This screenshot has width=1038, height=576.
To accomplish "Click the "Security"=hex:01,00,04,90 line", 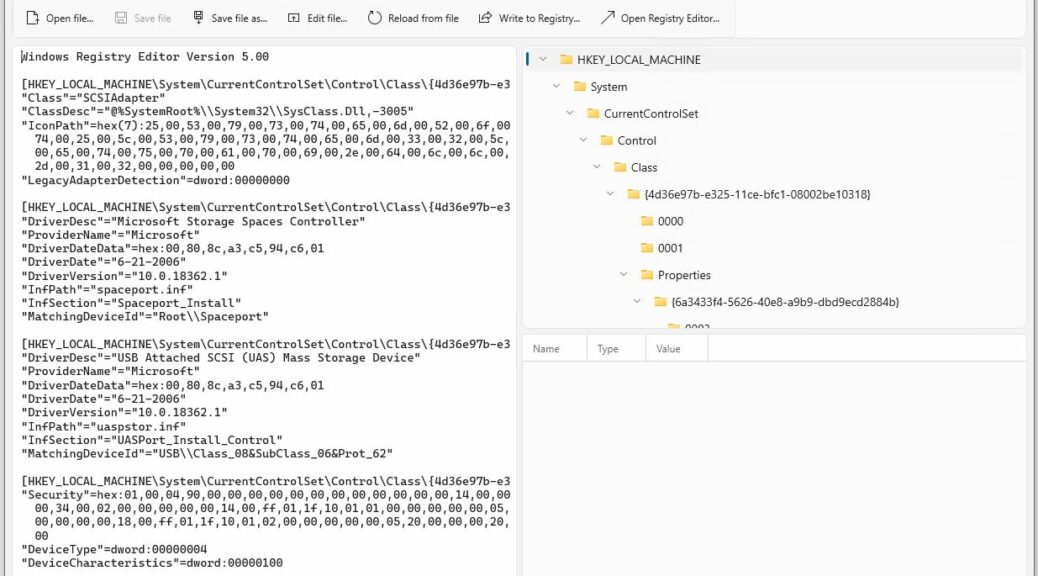I will click(265, 495).
